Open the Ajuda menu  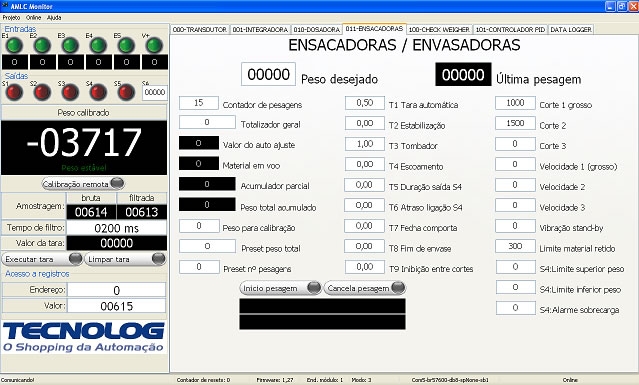tap(54, 18)
